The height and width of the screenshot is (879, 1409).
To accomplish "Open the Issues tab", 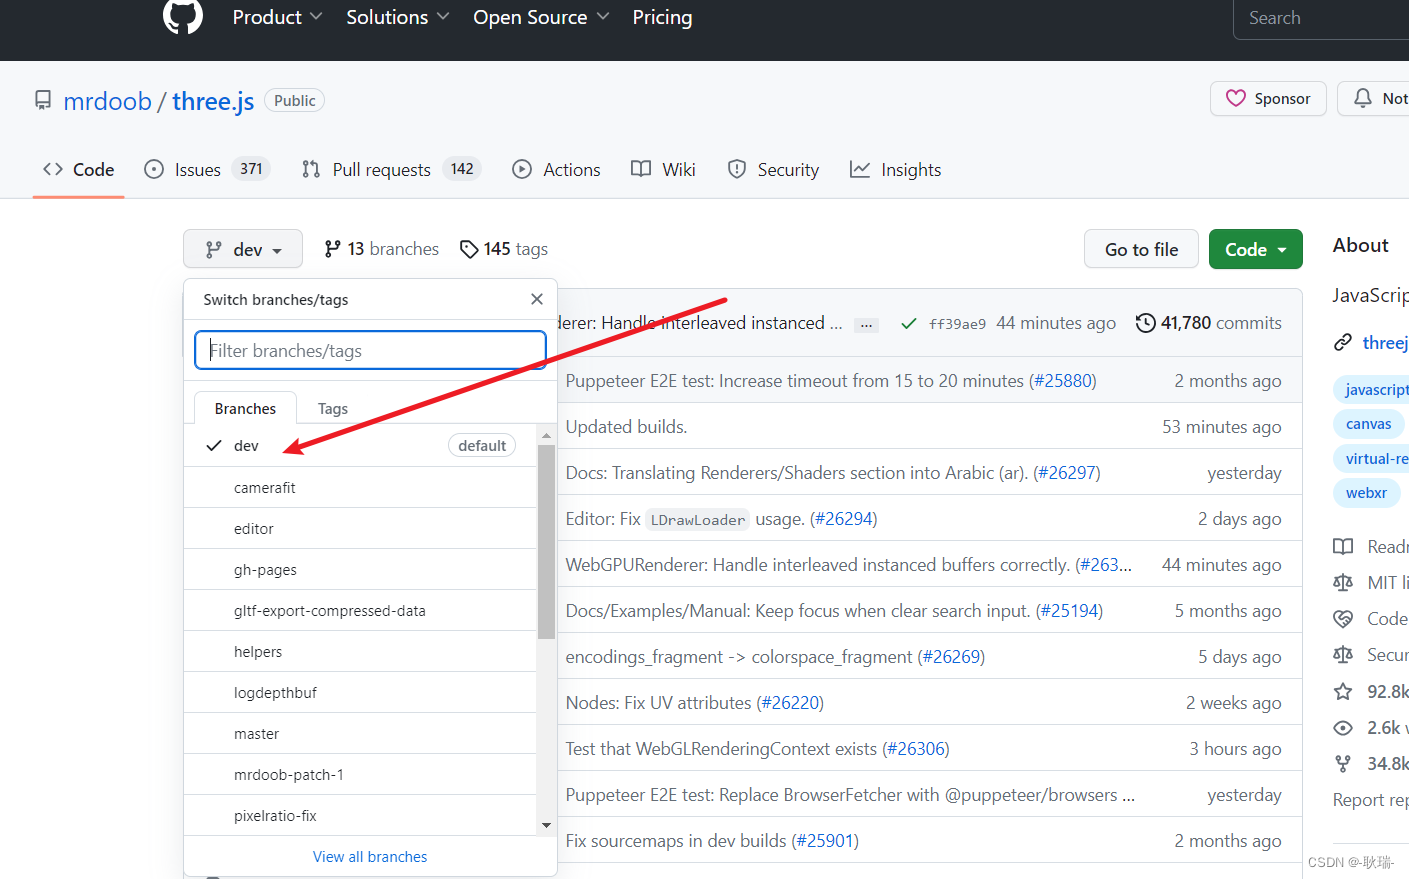I will click(207, 169).
